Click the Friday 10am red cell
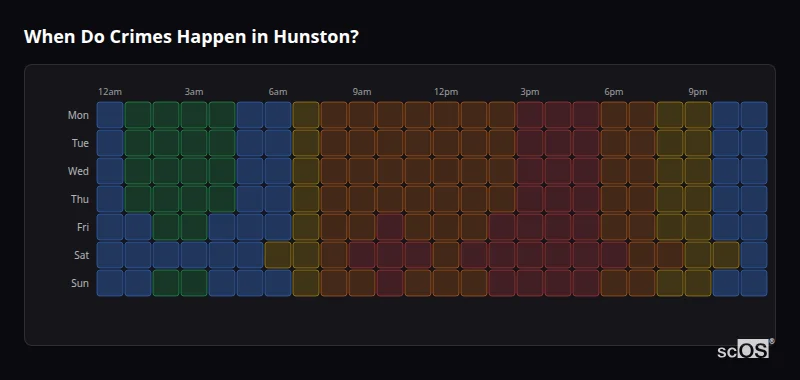 tap(390, 227)
